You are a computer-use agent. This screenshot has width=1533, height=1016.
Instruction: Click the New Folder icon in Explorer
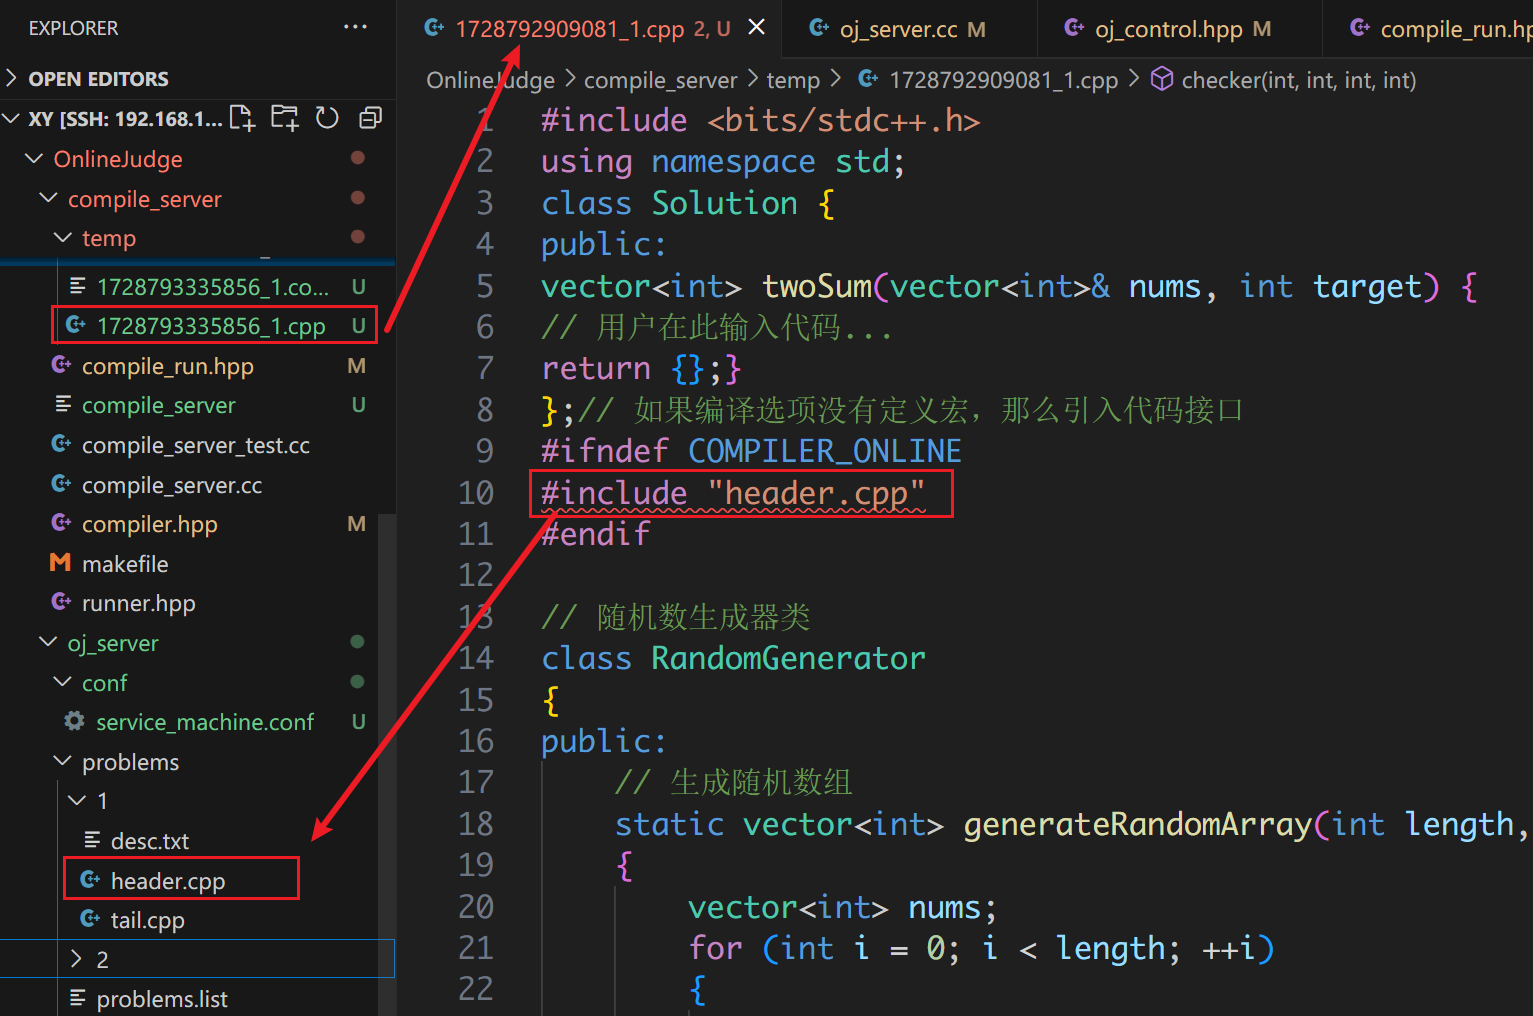click(x=285, y=118)
